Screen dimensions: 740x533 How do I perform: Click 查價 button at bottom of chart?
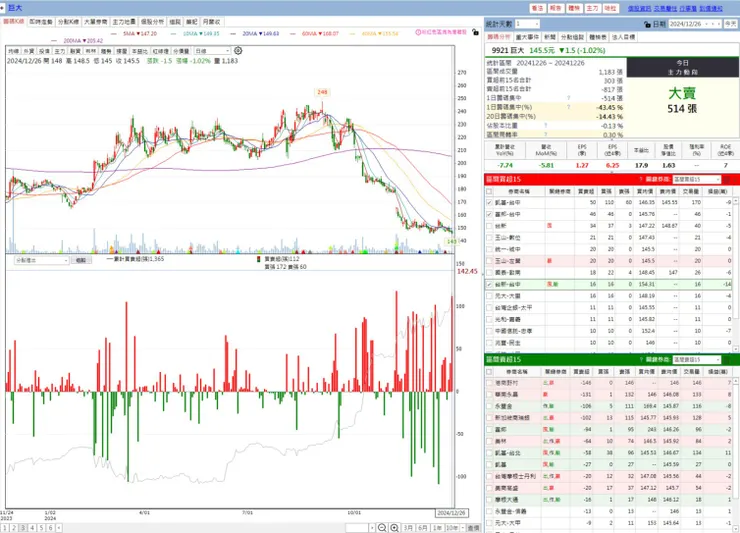pyautogui.click(x=473, y=528)
